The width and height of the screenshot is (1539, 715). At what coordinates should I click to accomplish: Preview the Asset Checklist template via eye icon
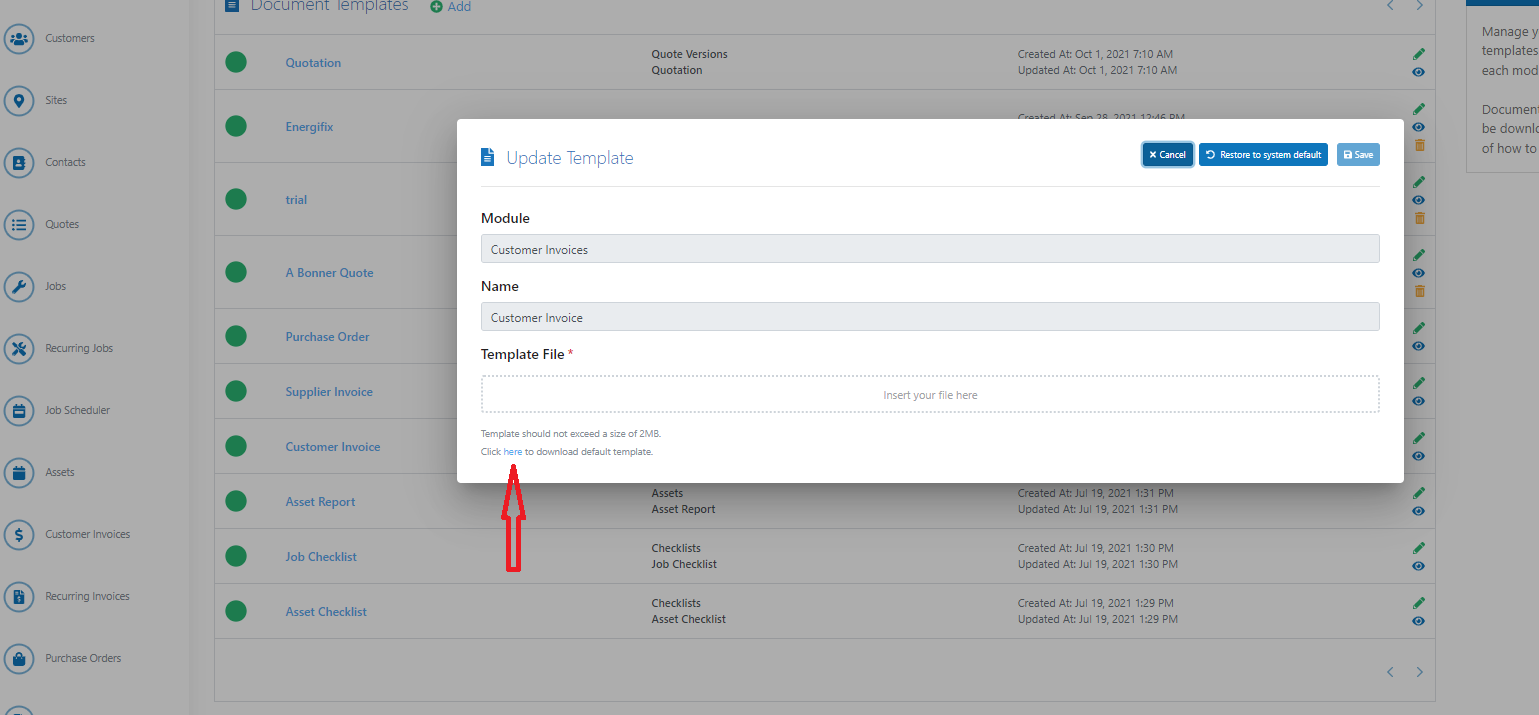tap(1419, 621)
